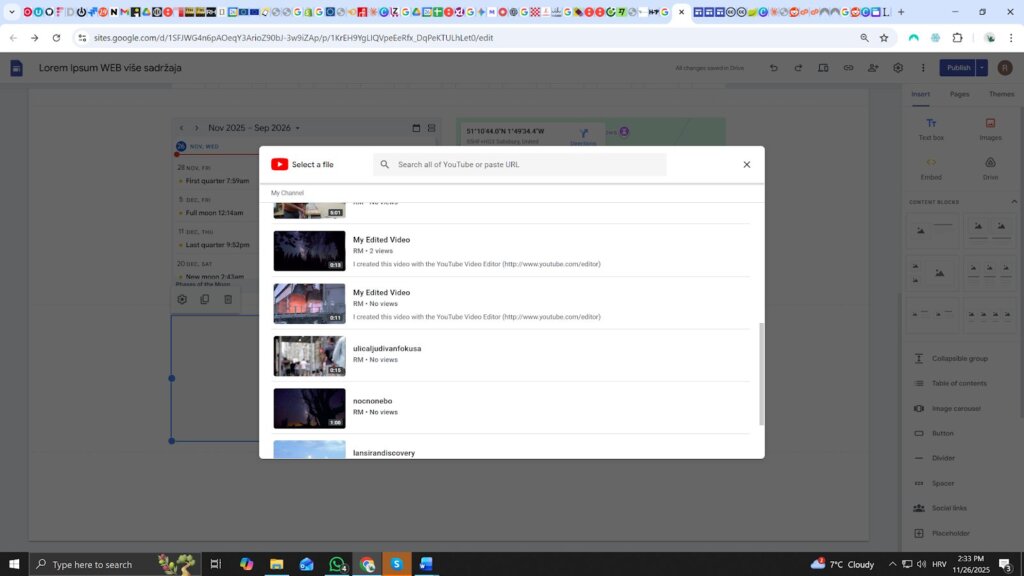Click the Copy published site link icon

pyautogui.click(x=848, y=68)
